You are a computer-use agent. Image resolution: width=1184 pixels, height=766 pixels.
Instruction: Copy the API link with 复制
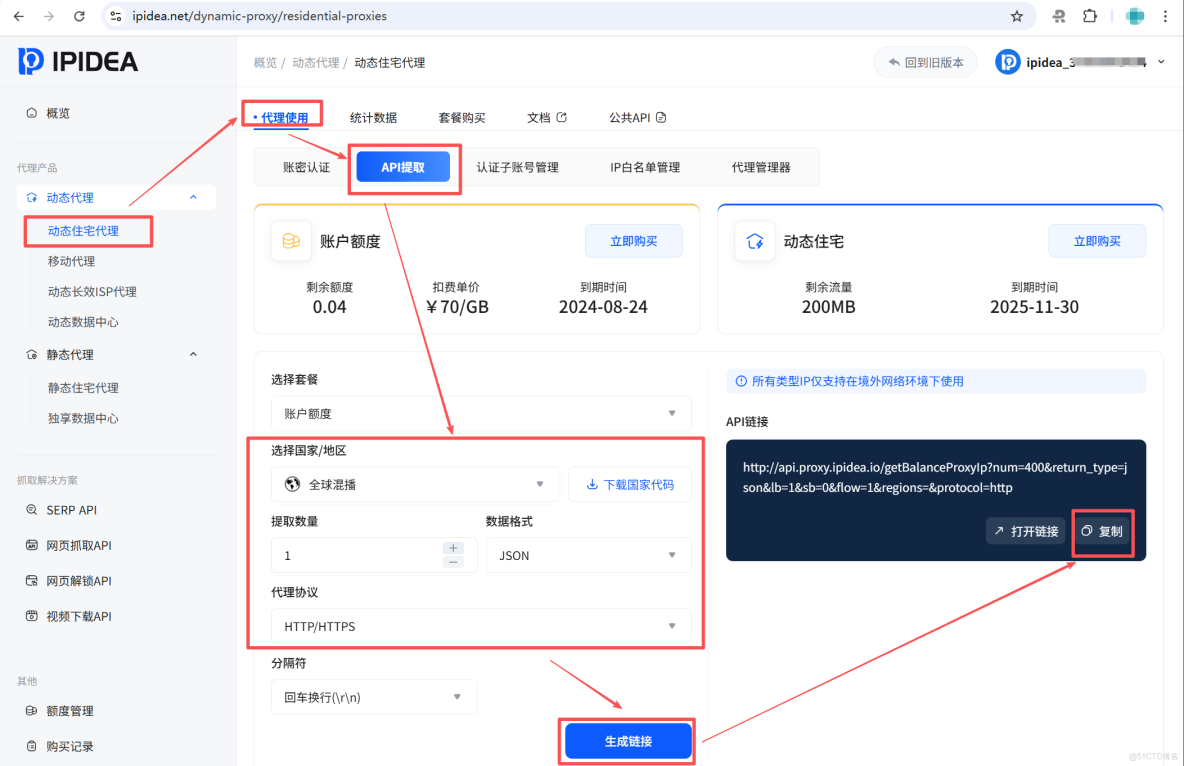coord(1103,532)
